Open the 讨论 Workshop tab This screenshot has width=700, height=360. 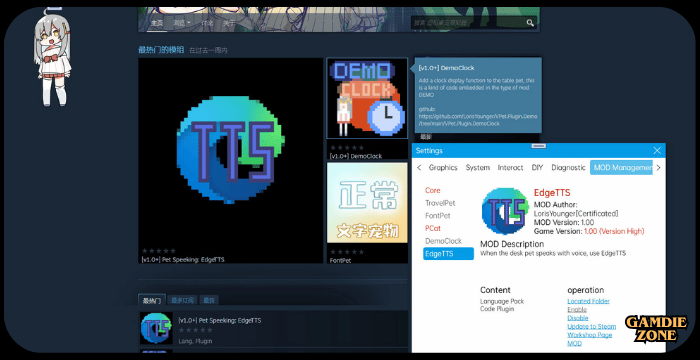pyautogui.click(x=207, y=23)
